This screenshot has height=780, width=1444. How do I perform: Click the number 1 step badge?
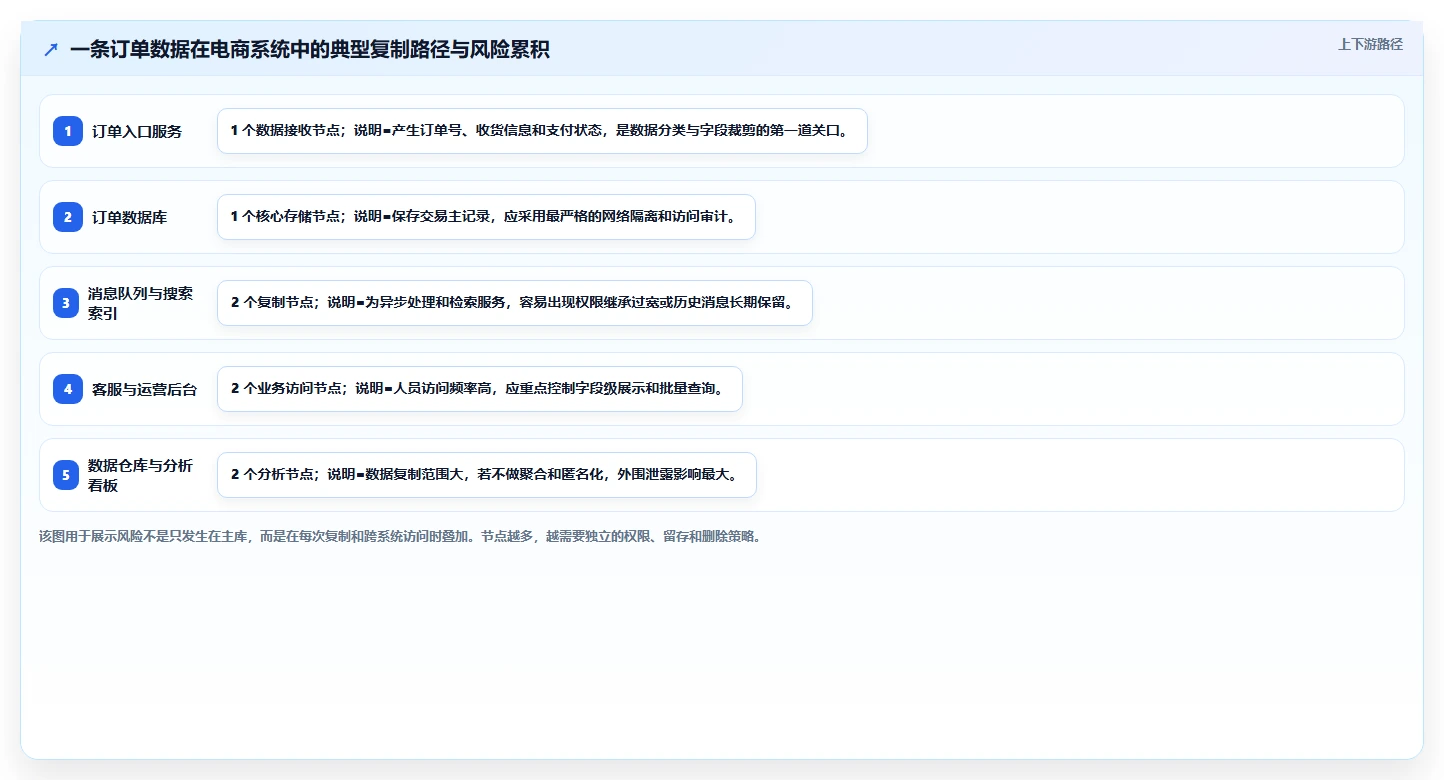[x=68, y=131]
